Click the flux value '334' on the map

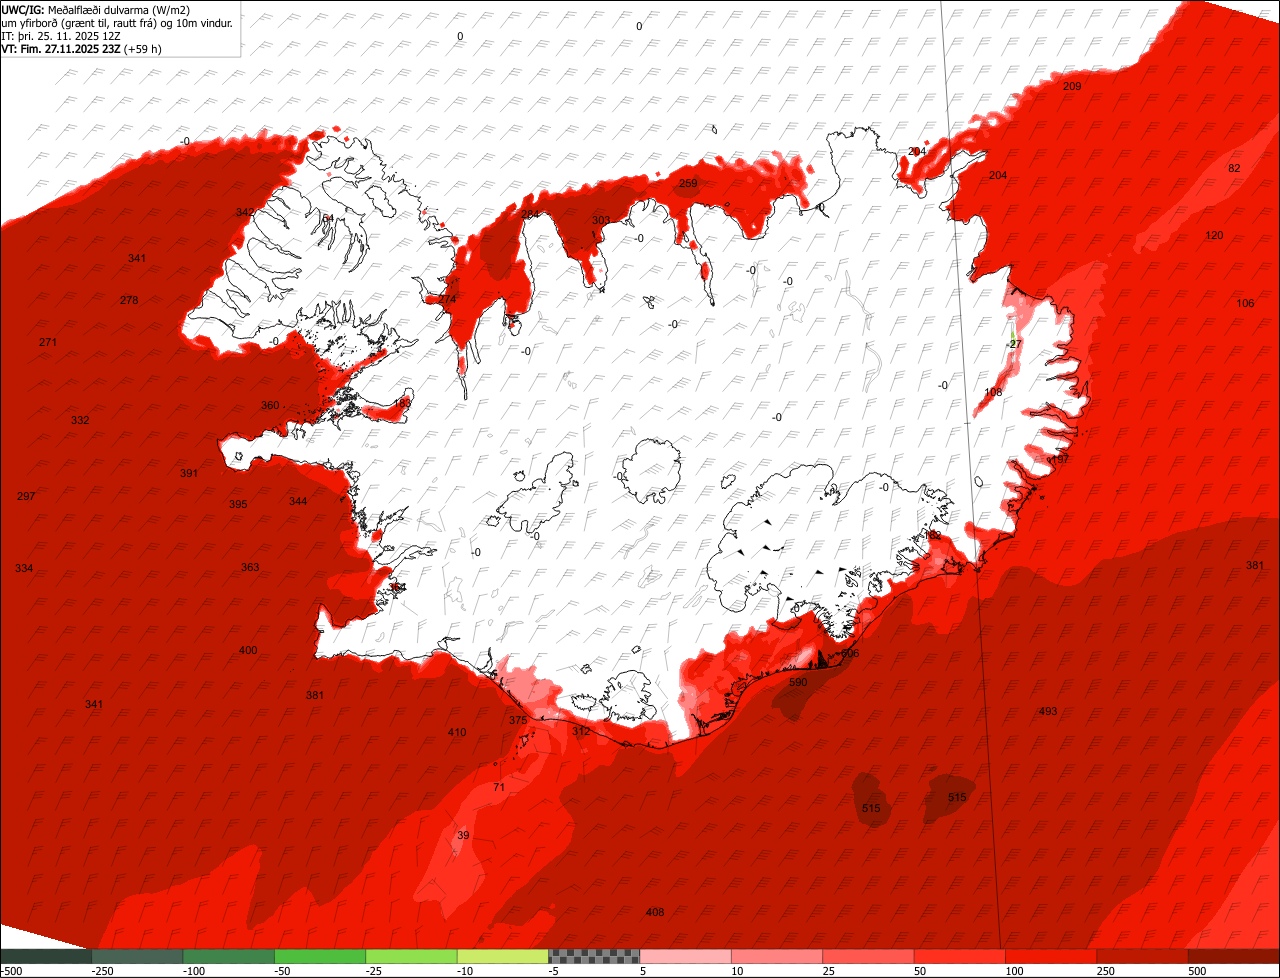click(24, 568)
